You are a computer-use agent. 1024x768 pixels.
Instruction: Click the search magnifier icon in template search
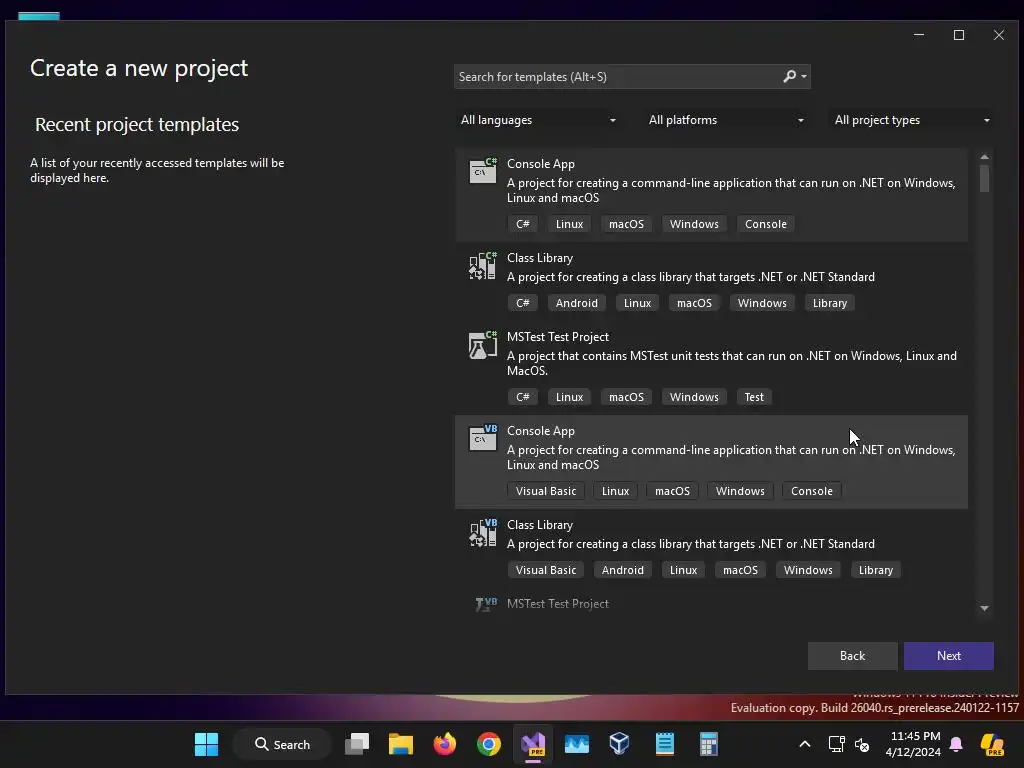point(790,76)
